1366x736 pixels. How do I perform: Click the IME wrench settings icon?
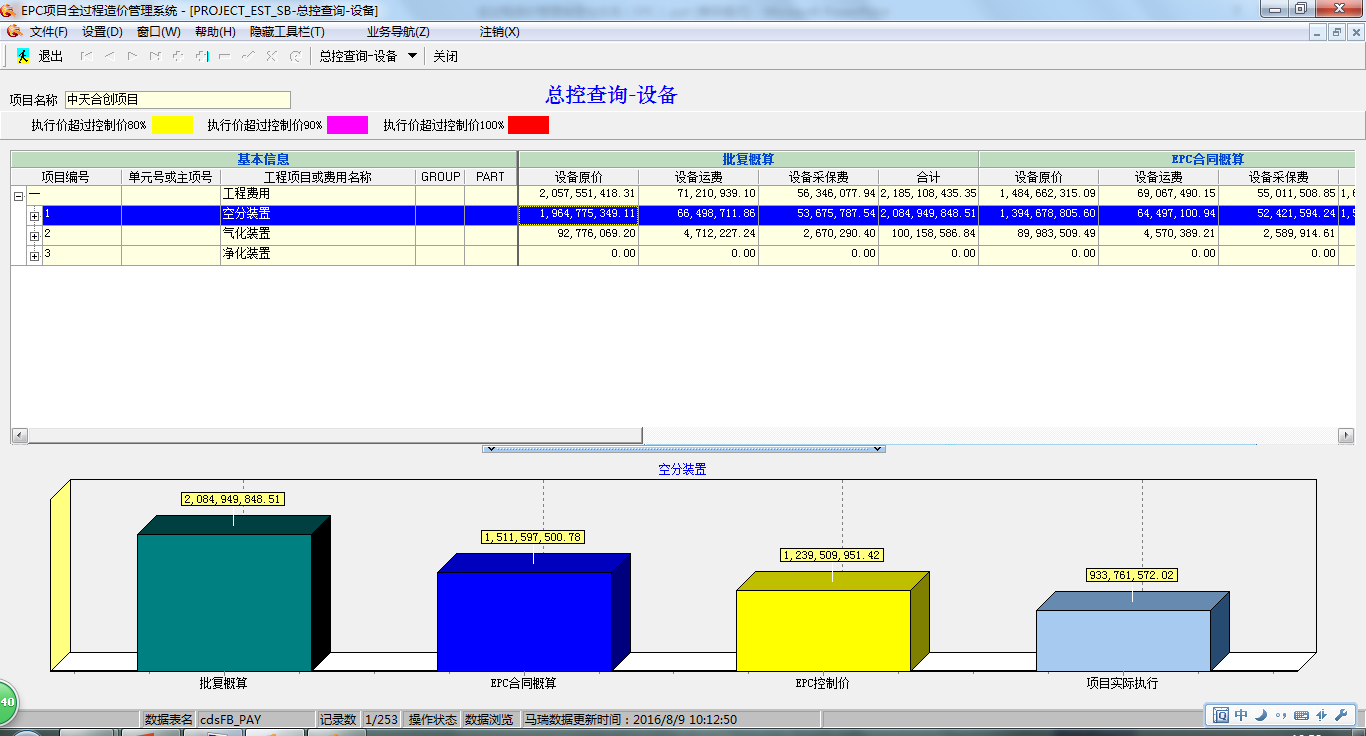tap(1342, 715)
